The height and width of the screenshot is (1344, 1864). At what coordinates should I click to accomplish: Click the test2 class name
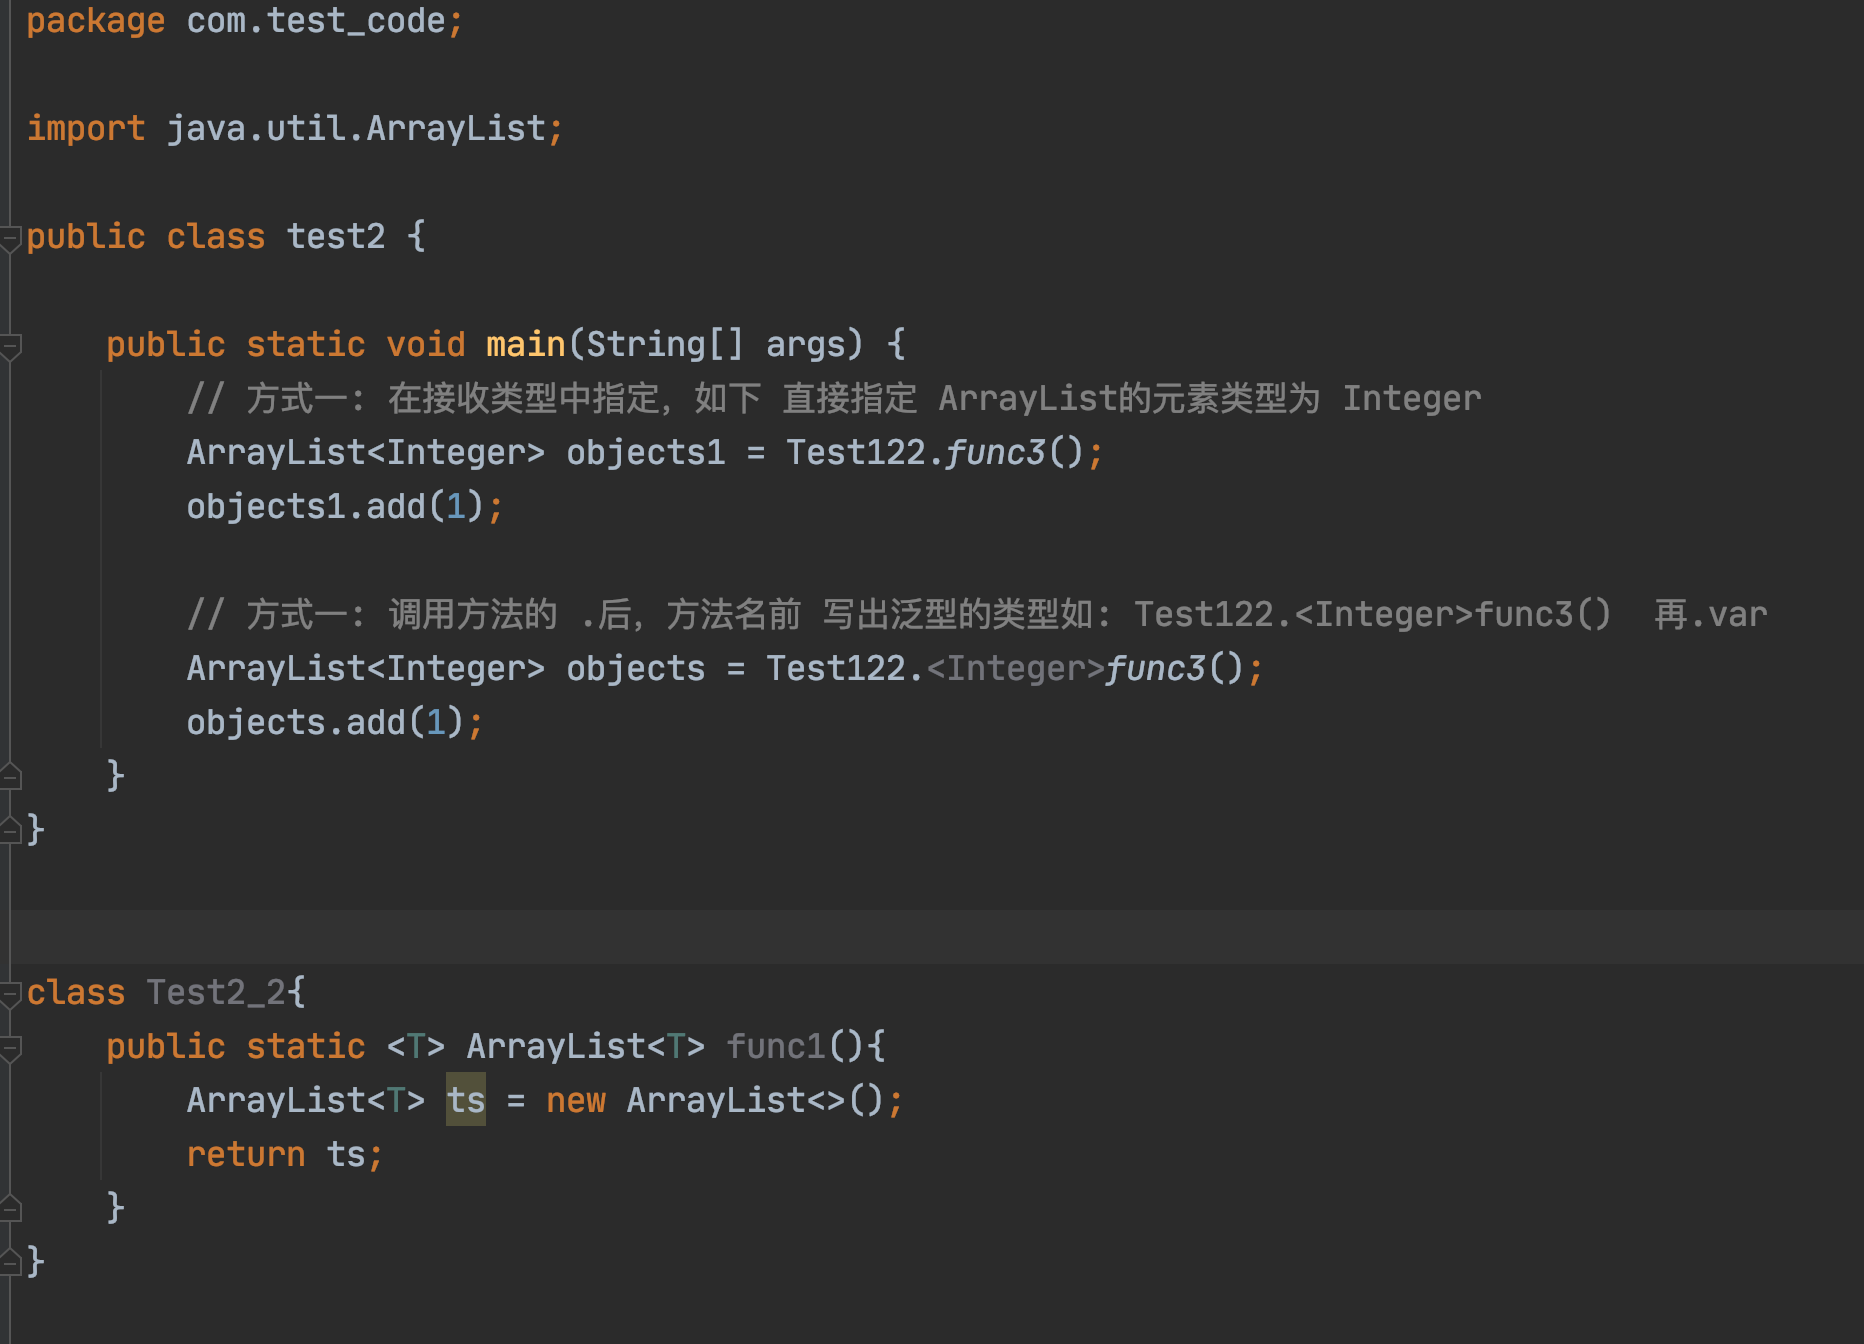[336, 236]
